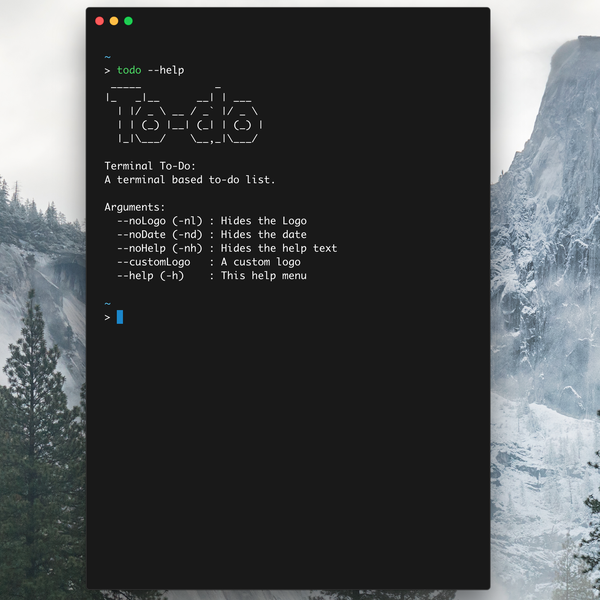Click the To-Do ASCII art logo
This screenshot has width=600, height=600.
pos(184,116)
